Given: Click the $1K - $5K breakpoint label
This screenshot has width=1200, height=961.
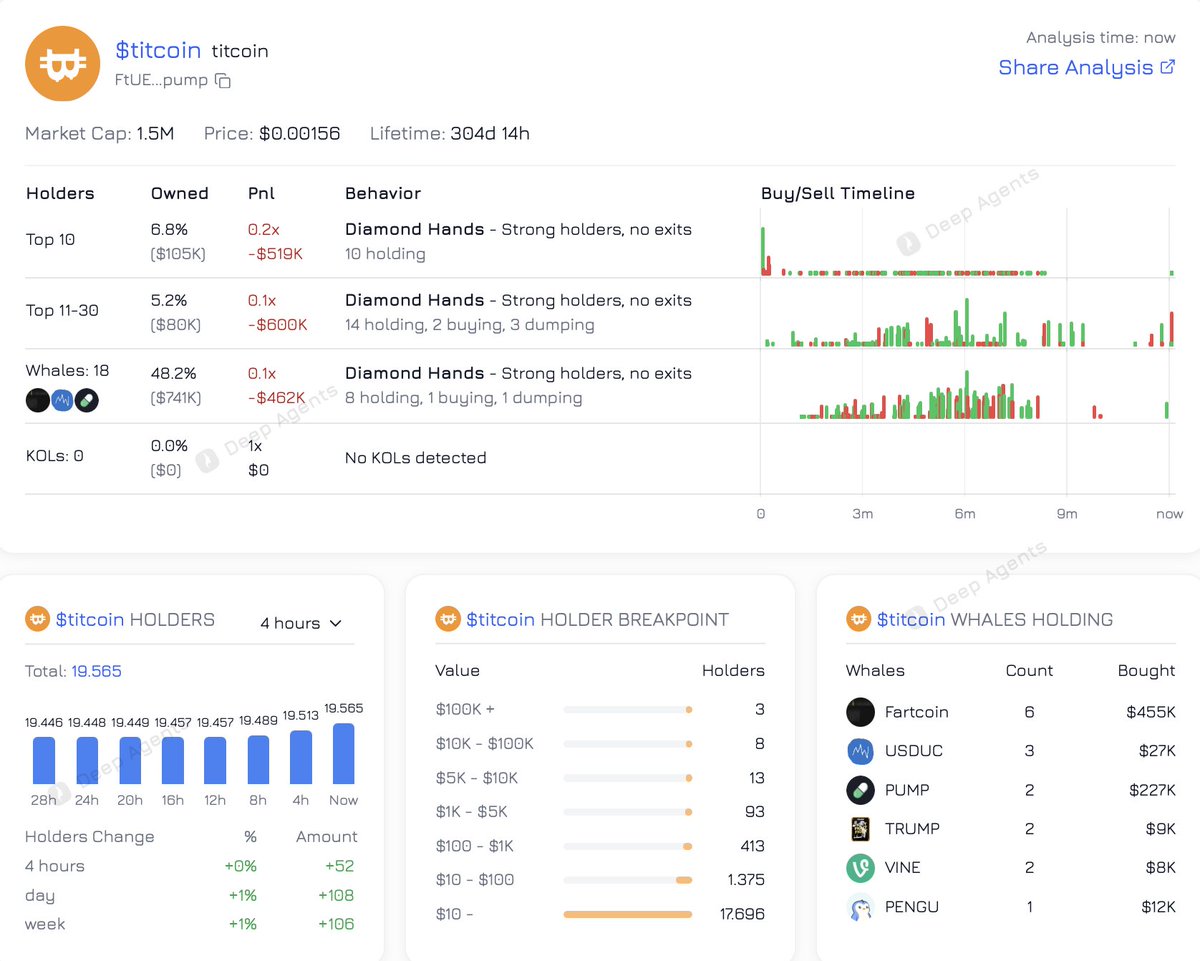Looking at the screenshot, I should [472, 812].
